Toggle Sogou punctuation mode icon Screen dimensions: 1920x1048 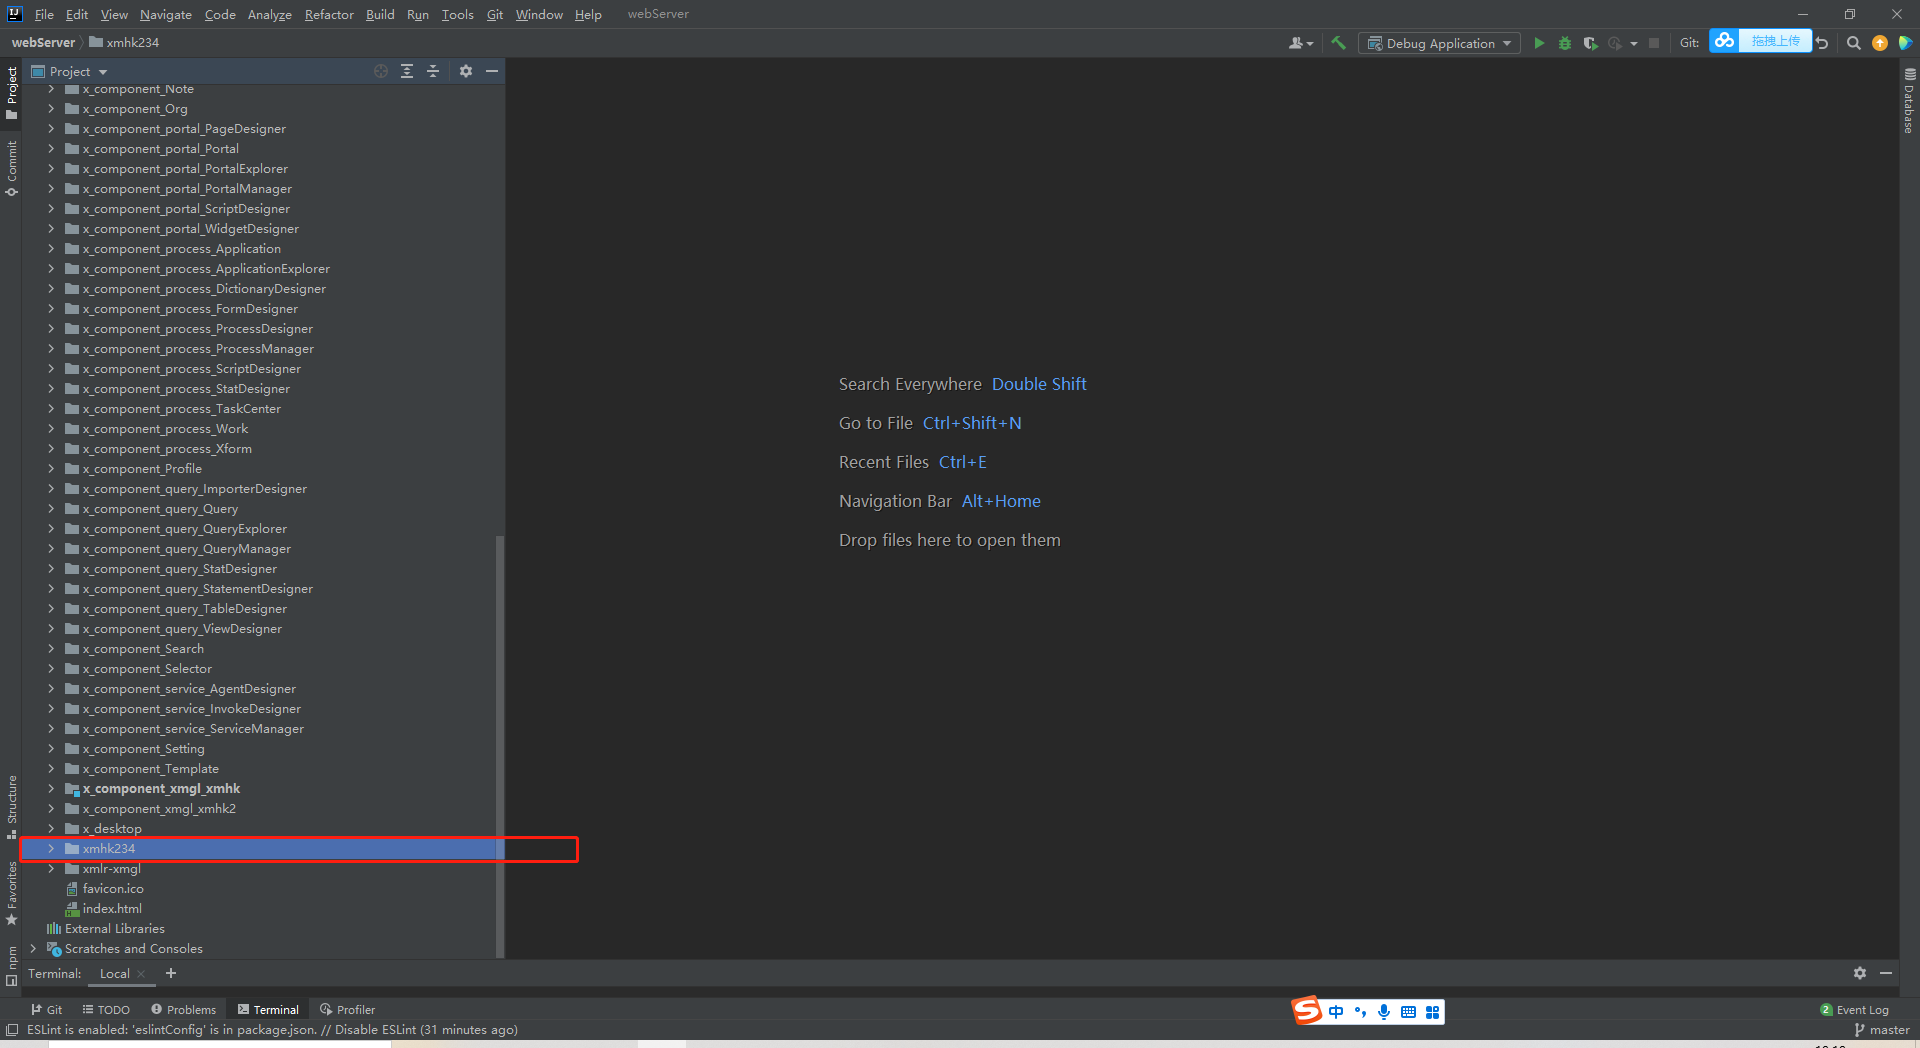(1360, 1012)
